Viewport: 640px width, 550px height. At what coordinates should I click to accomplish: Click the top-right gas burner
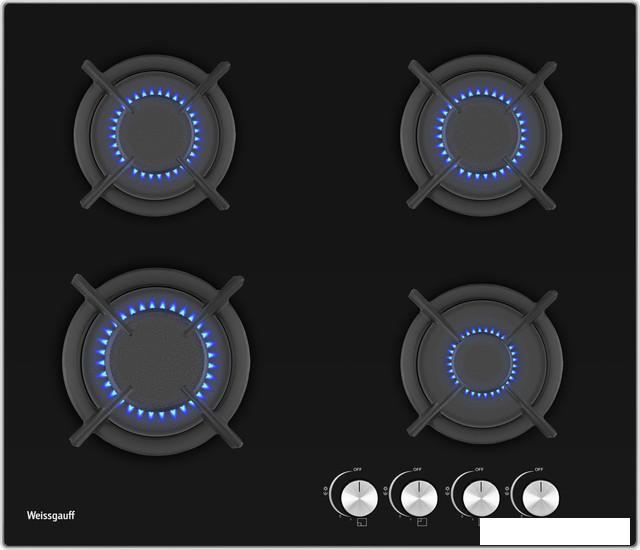click(x=480, y=134)
